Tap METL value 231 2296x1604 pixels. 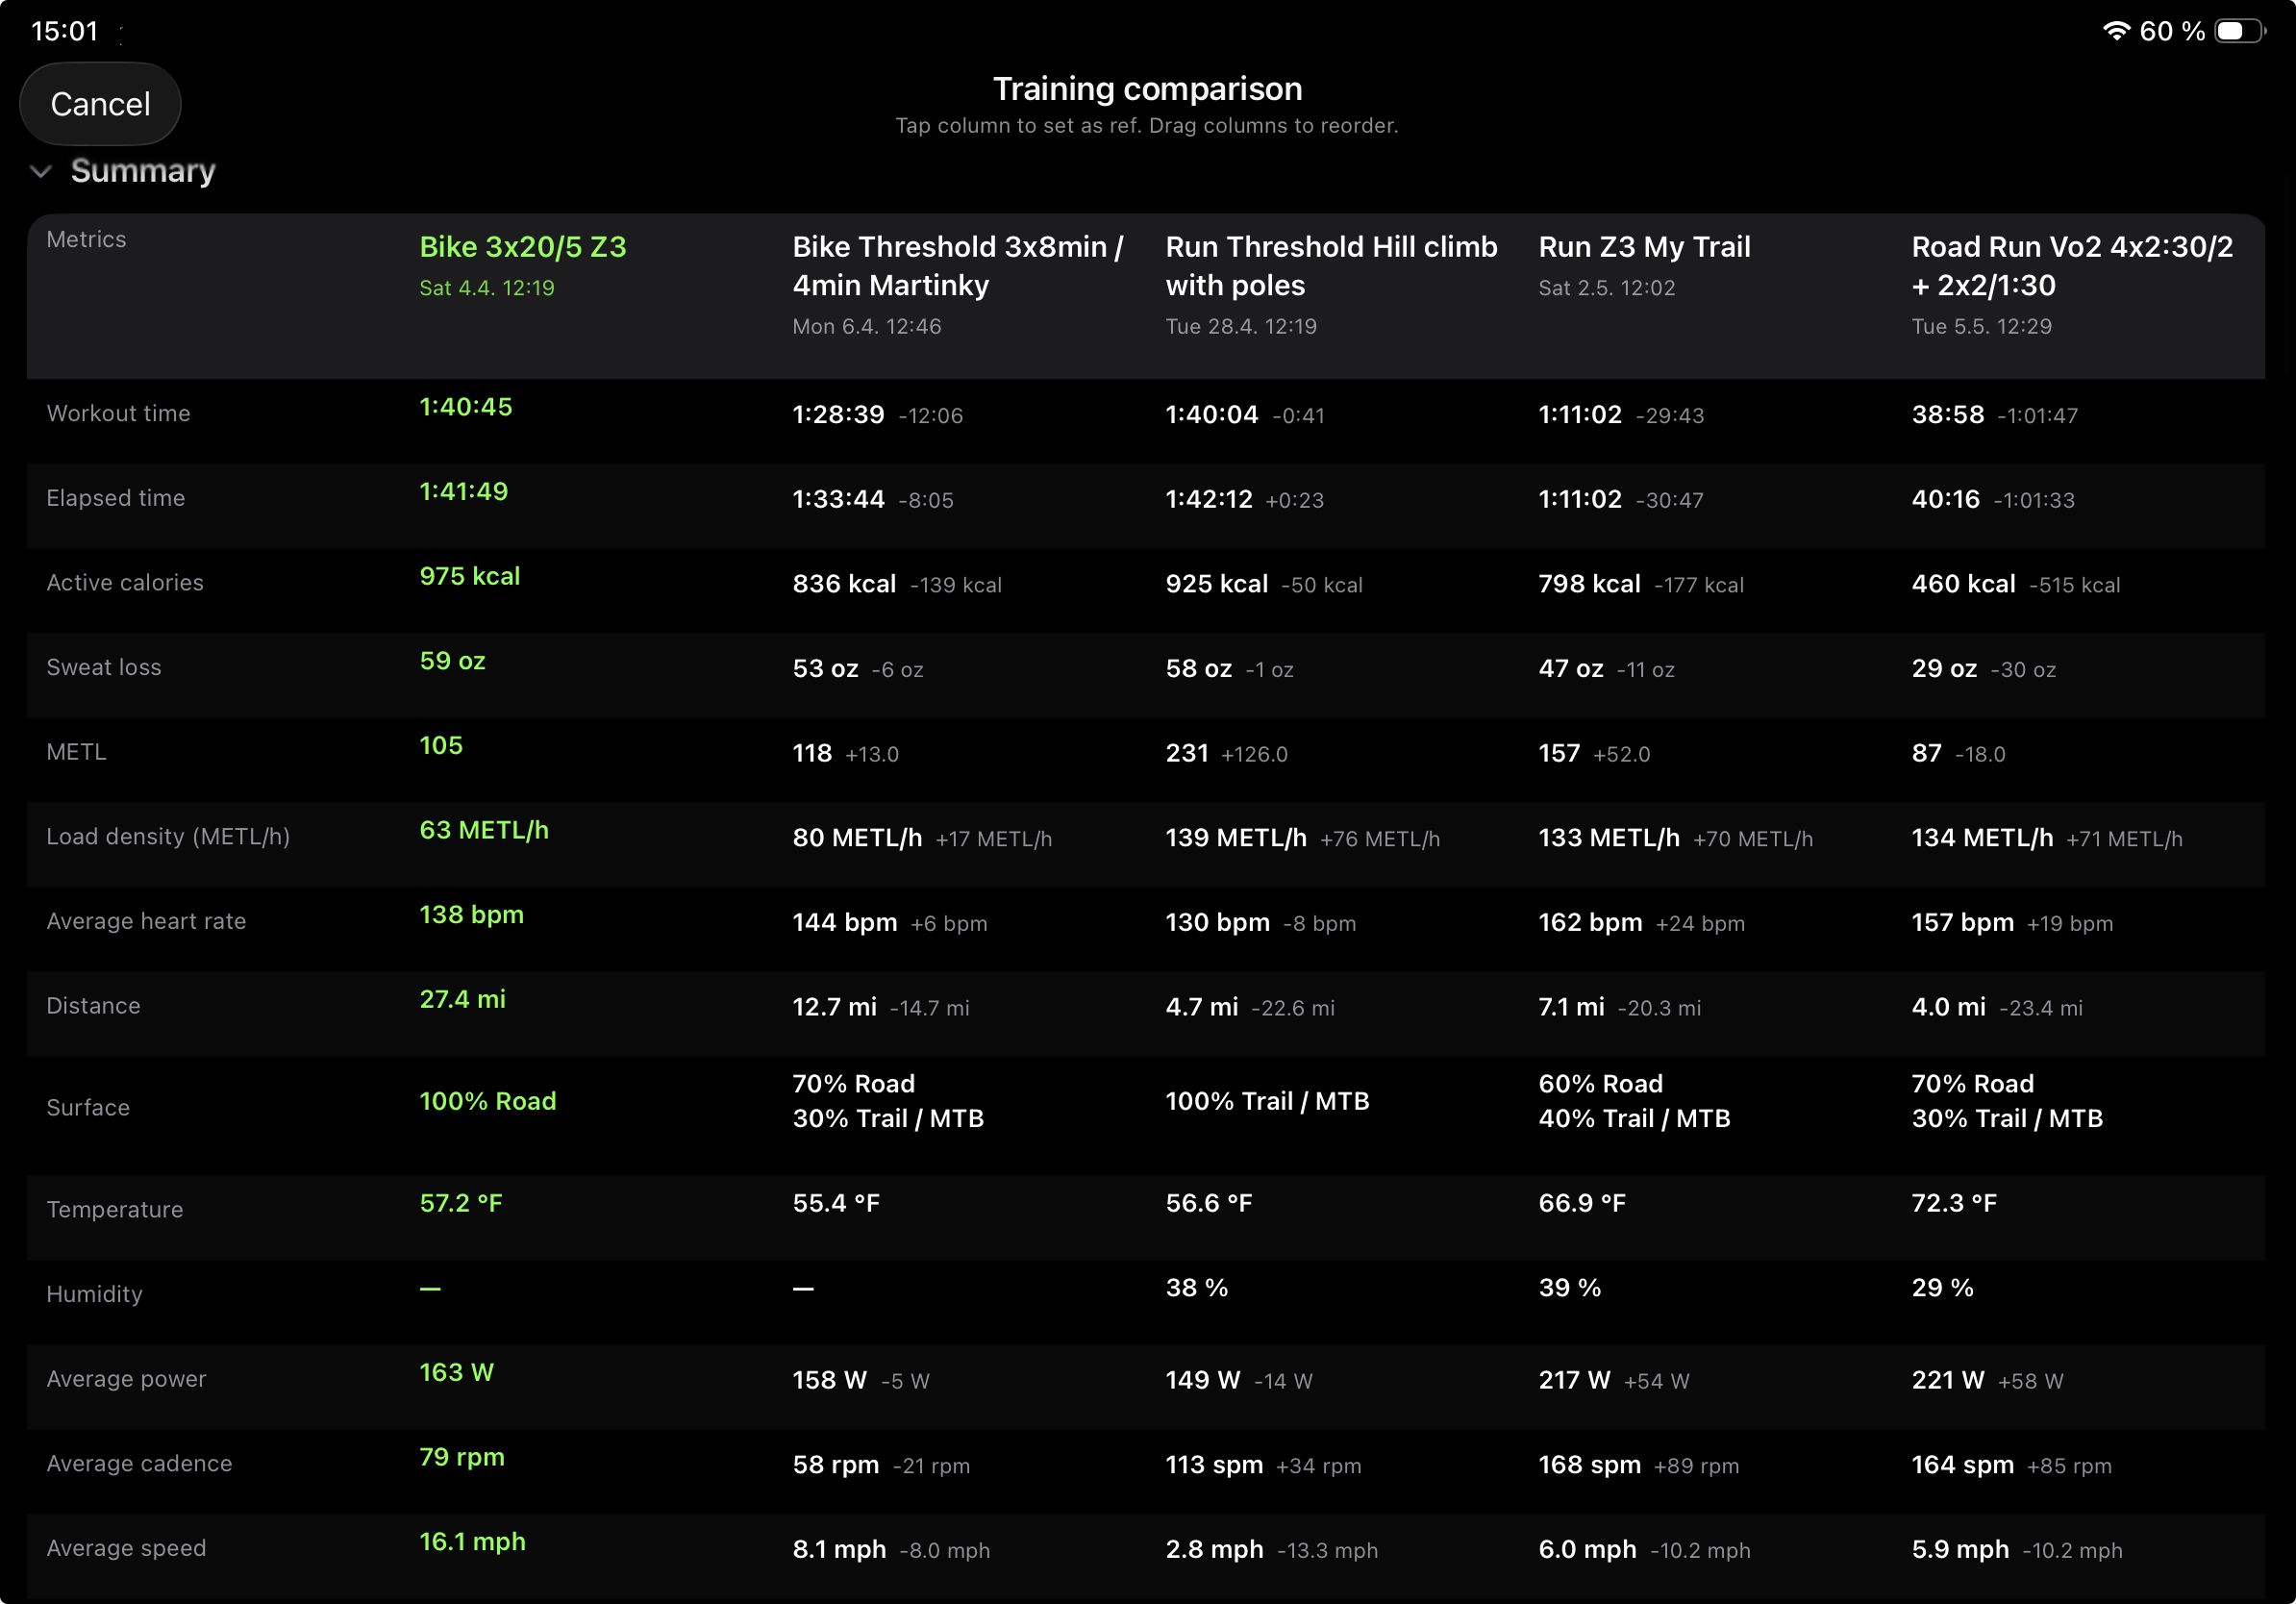[1187, 753]
